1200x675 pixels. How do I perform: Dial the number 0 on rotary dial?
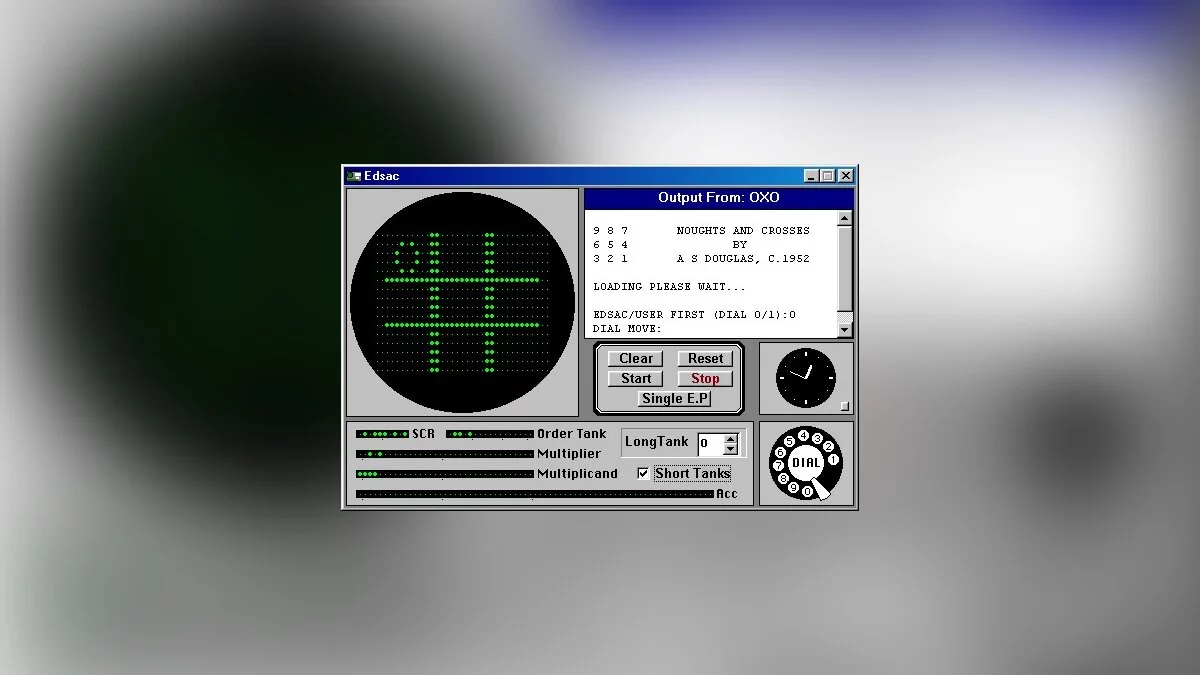(807, 491)
